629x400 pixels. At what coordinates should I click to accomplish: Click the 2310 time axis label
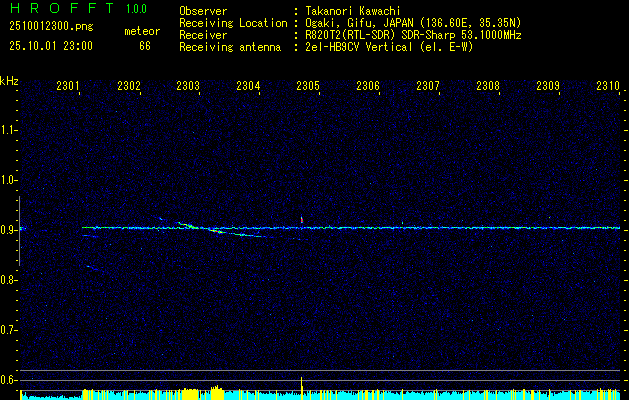coord(608,85)
